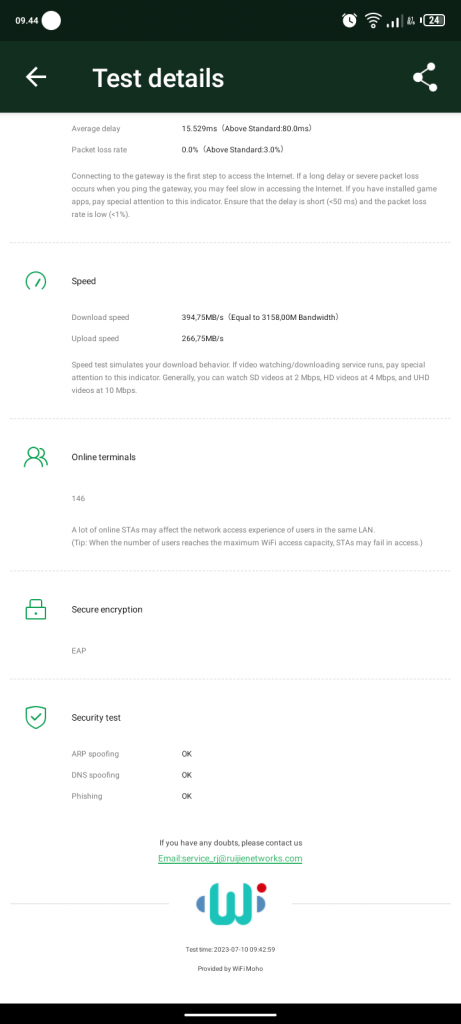Tap the ARP spoofing OK result
The width and height of the screenshot is (461, 1024).
[187, 754]
